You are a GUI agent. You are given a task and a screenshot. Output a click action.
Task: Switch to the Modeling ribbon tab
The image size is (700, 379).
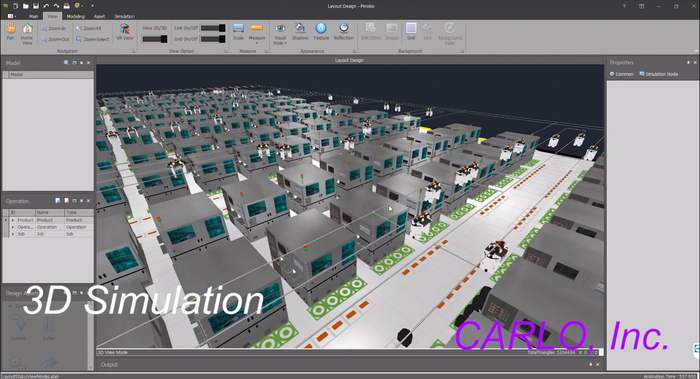click(75, 16)
